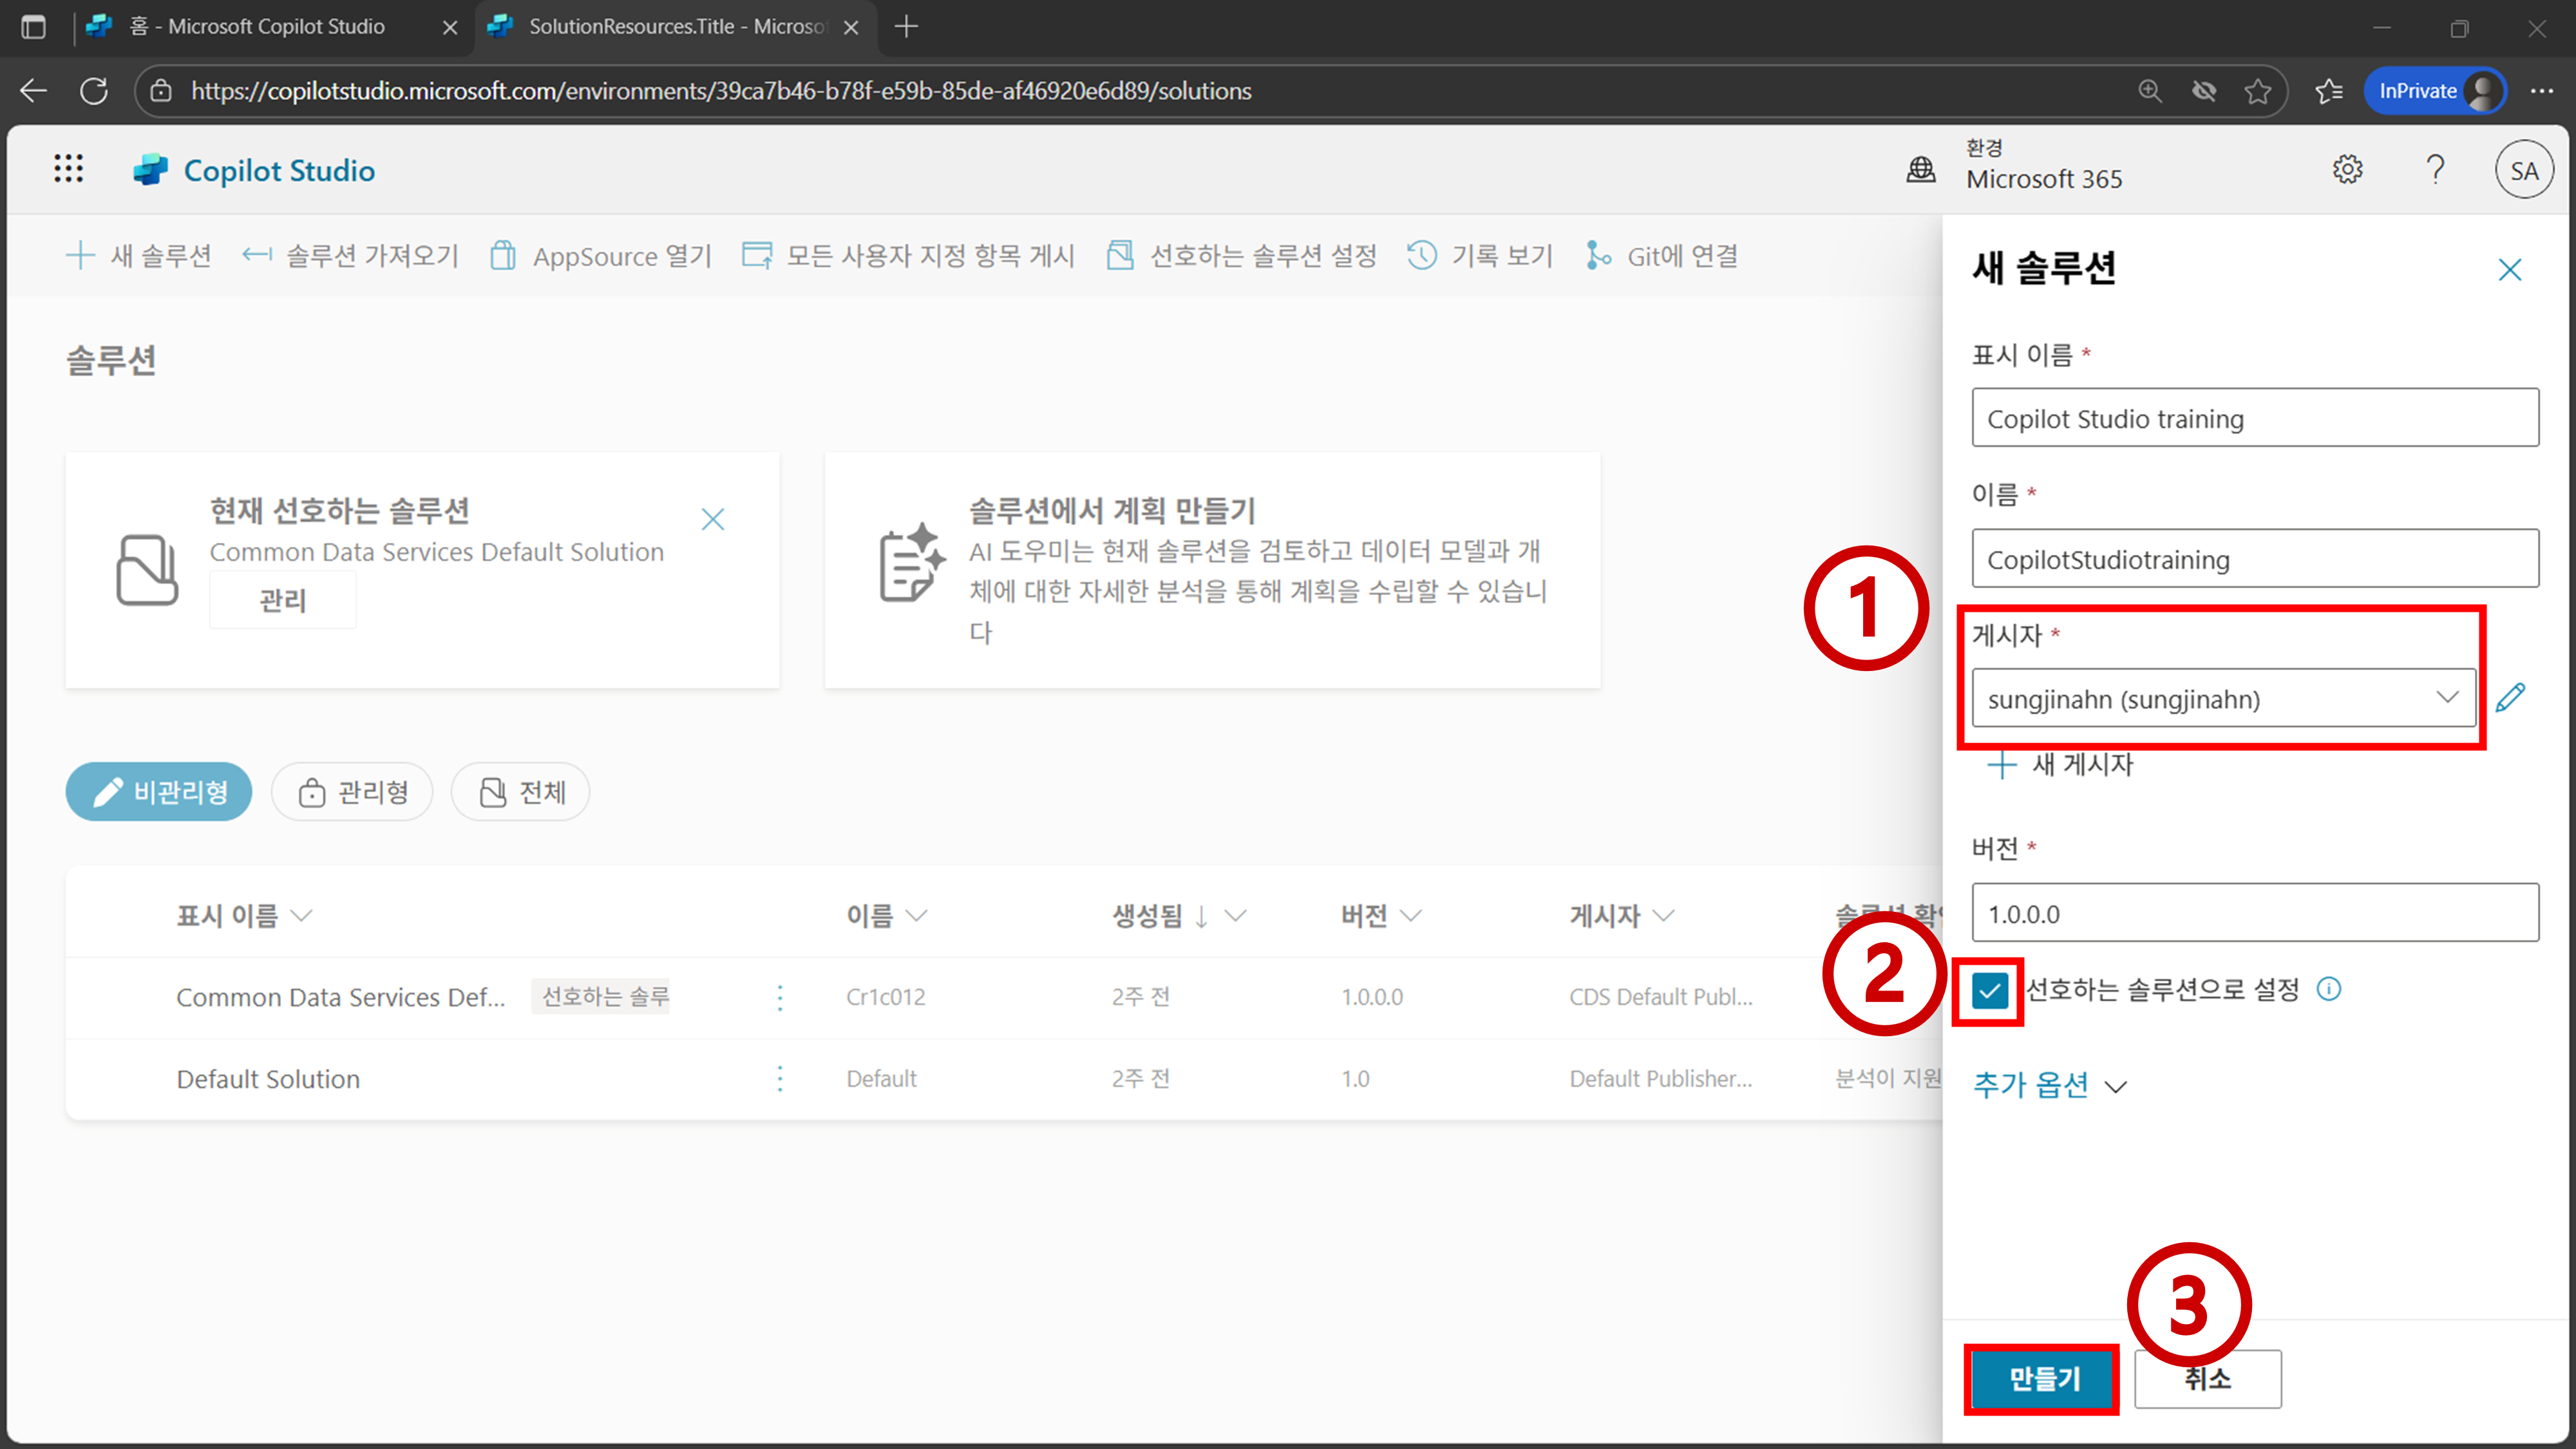
Task: Expand 추가 옵션 section
Action: click(x=2049, y=1084)
